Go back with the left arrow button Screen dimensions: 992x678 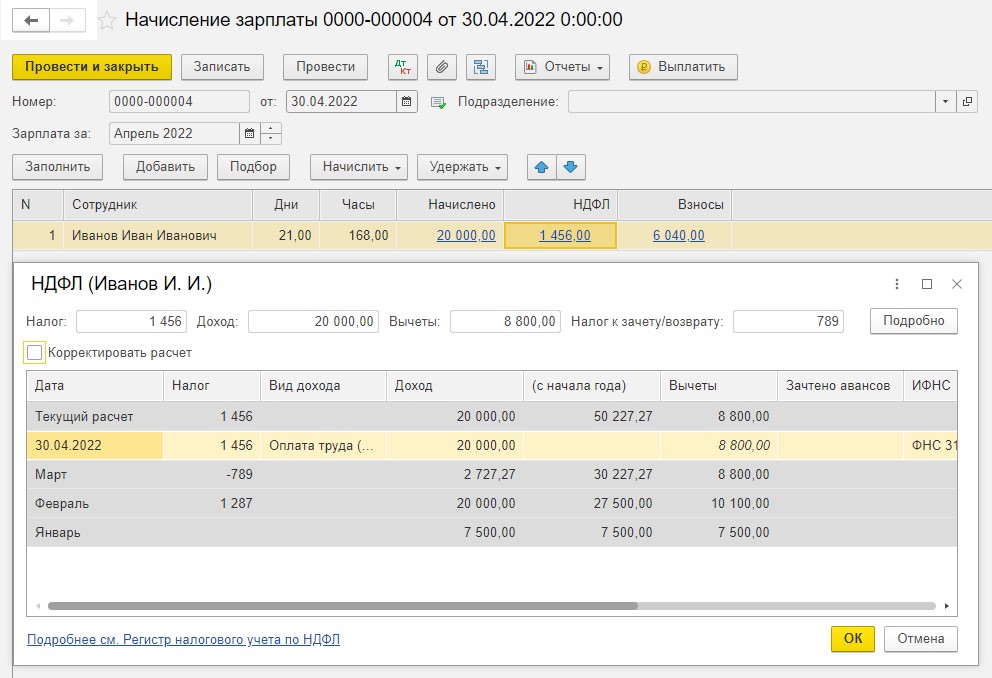[x=31, y=21]
